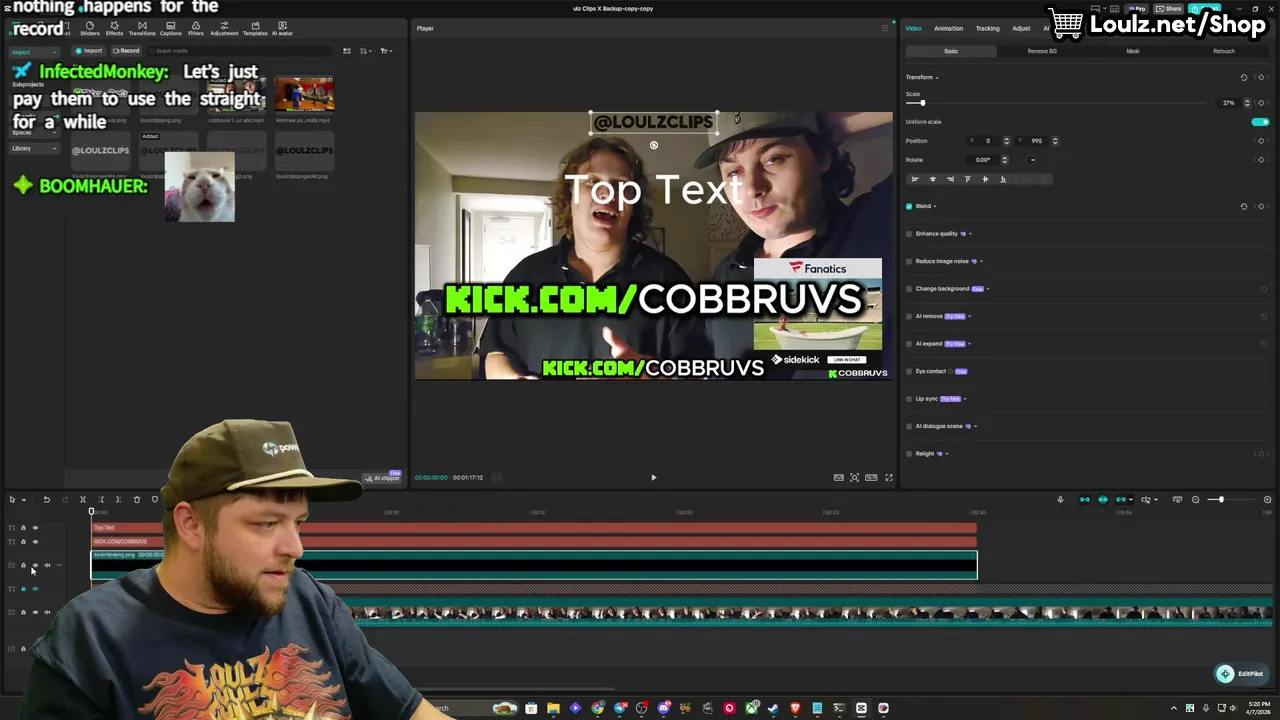1280x720 pixels.
Task: Open the Stickers panel
Action: [89, 28]
